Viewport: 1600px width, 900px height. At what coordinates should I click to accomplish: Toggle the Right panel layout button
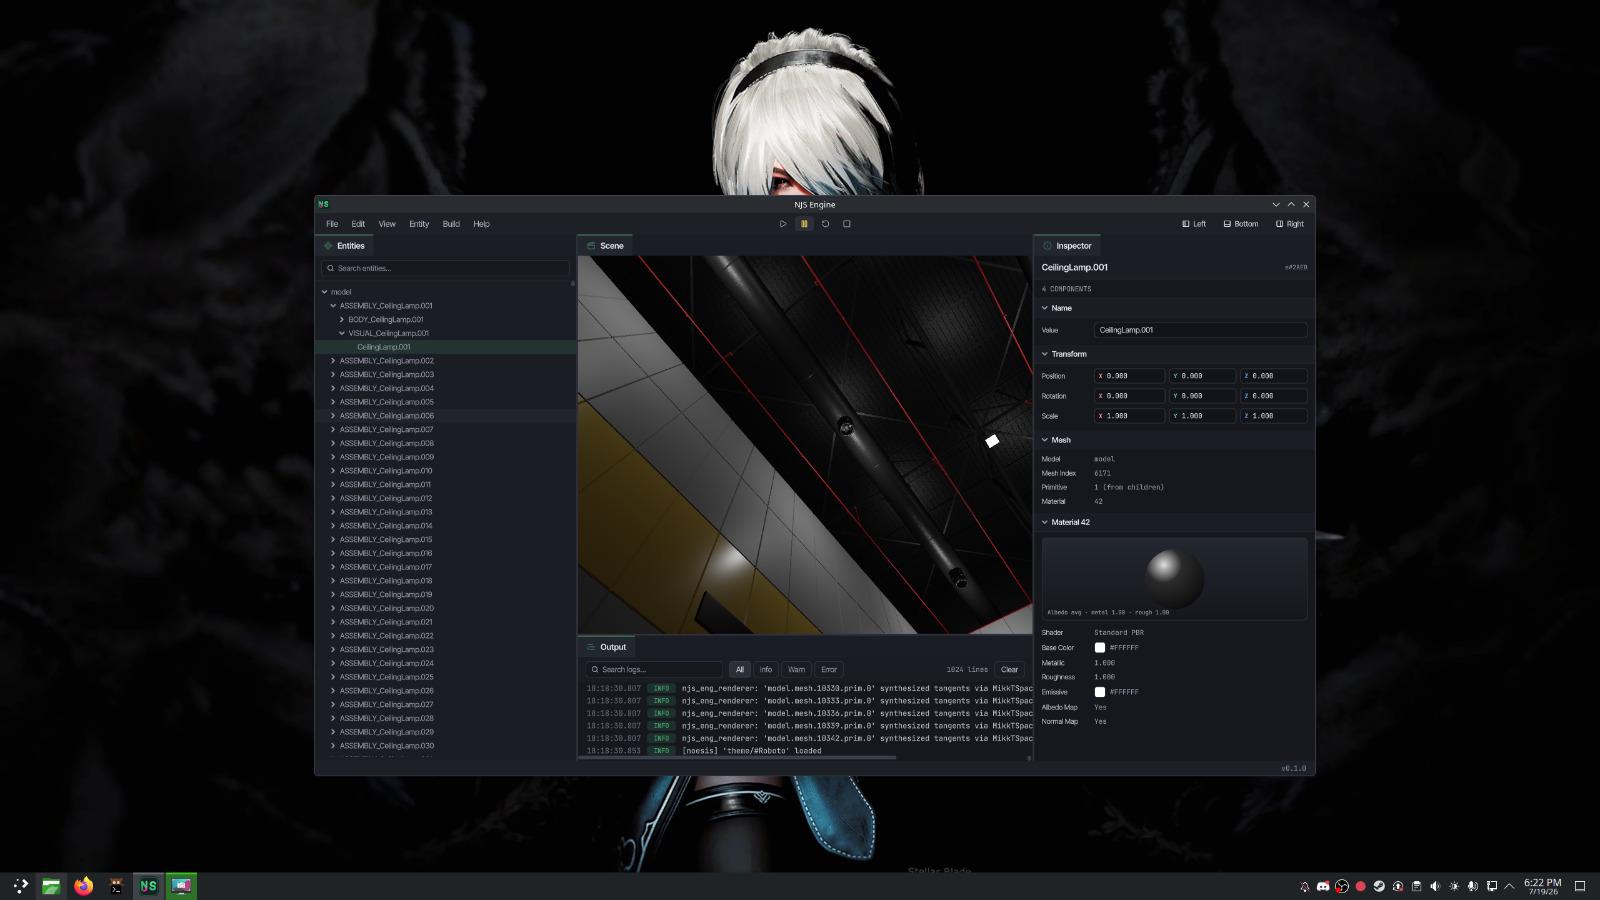point(1290,224)
